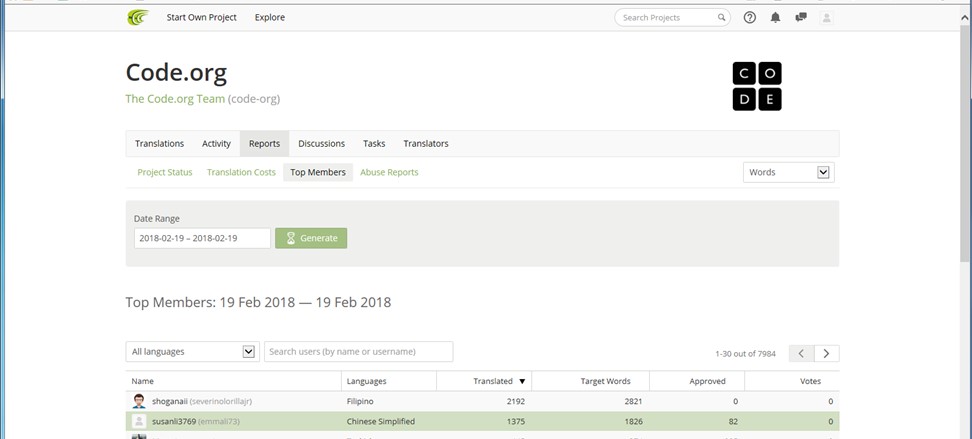Click the Generate button

(x=311, y=238)
